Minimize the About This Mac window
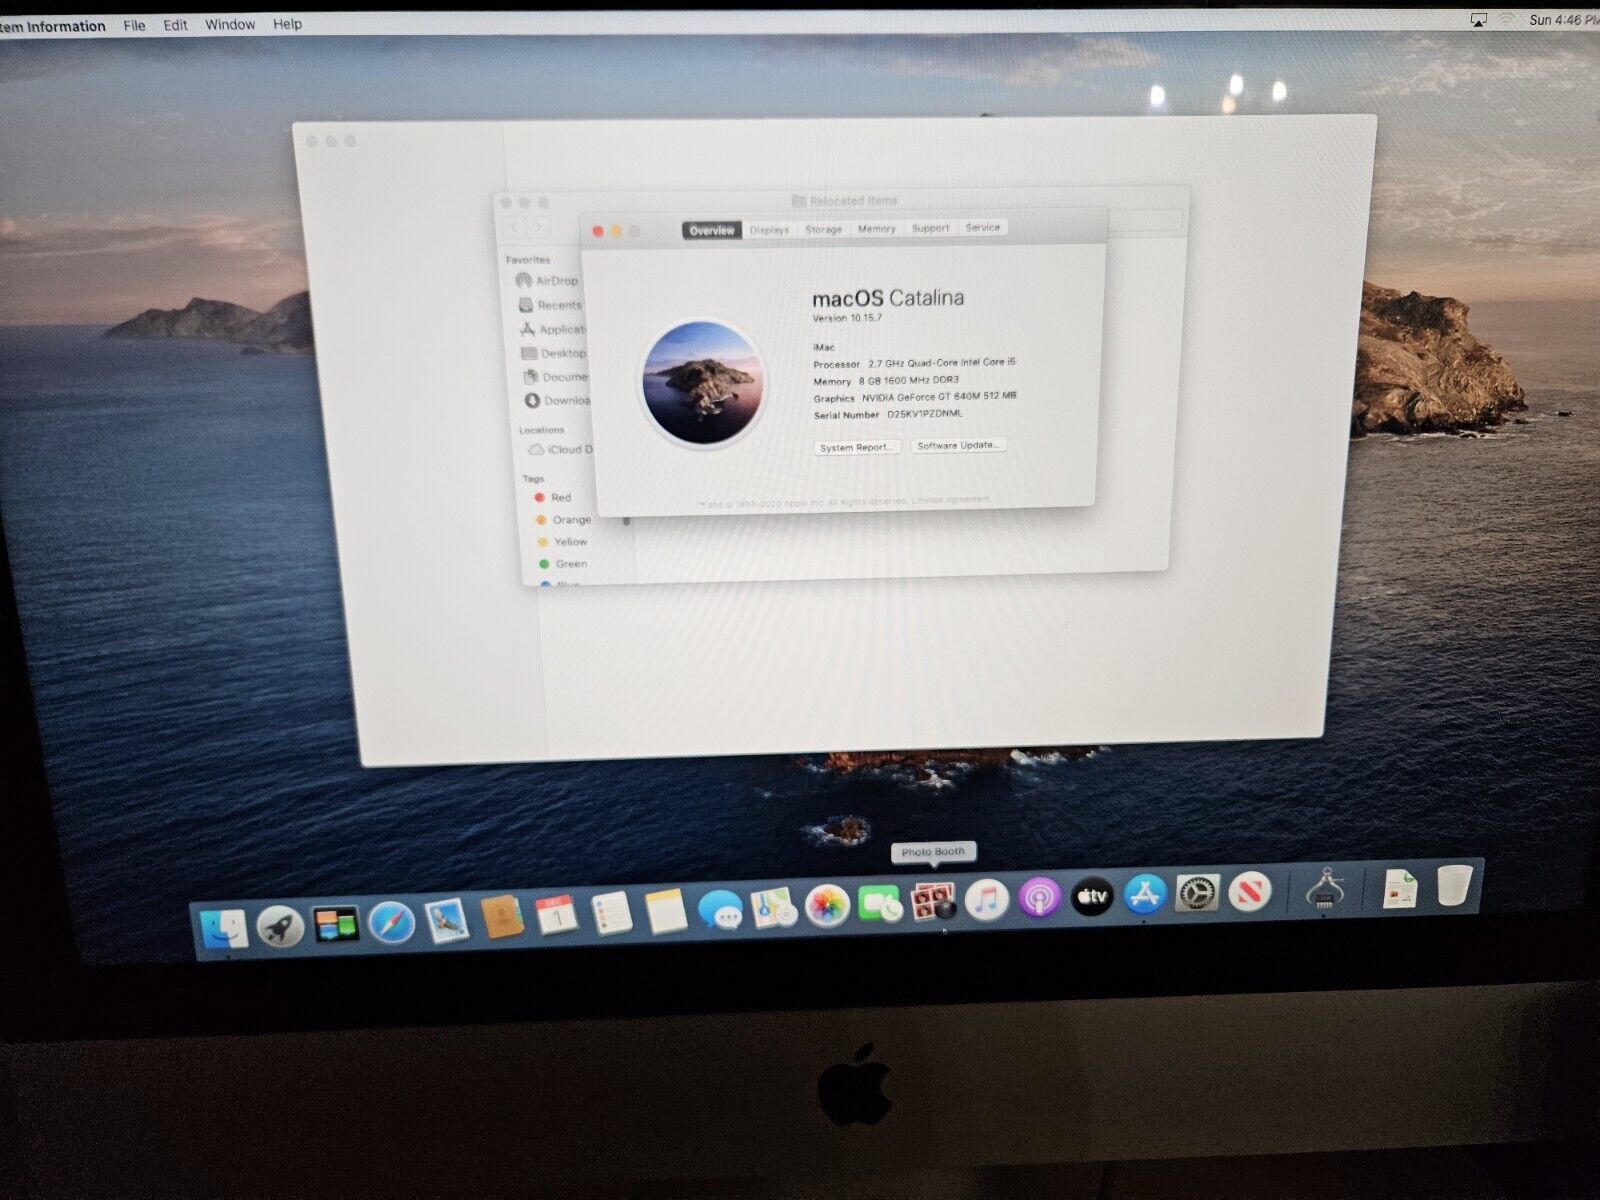This screenshot has height=1200, width=1600. [616, 231]
